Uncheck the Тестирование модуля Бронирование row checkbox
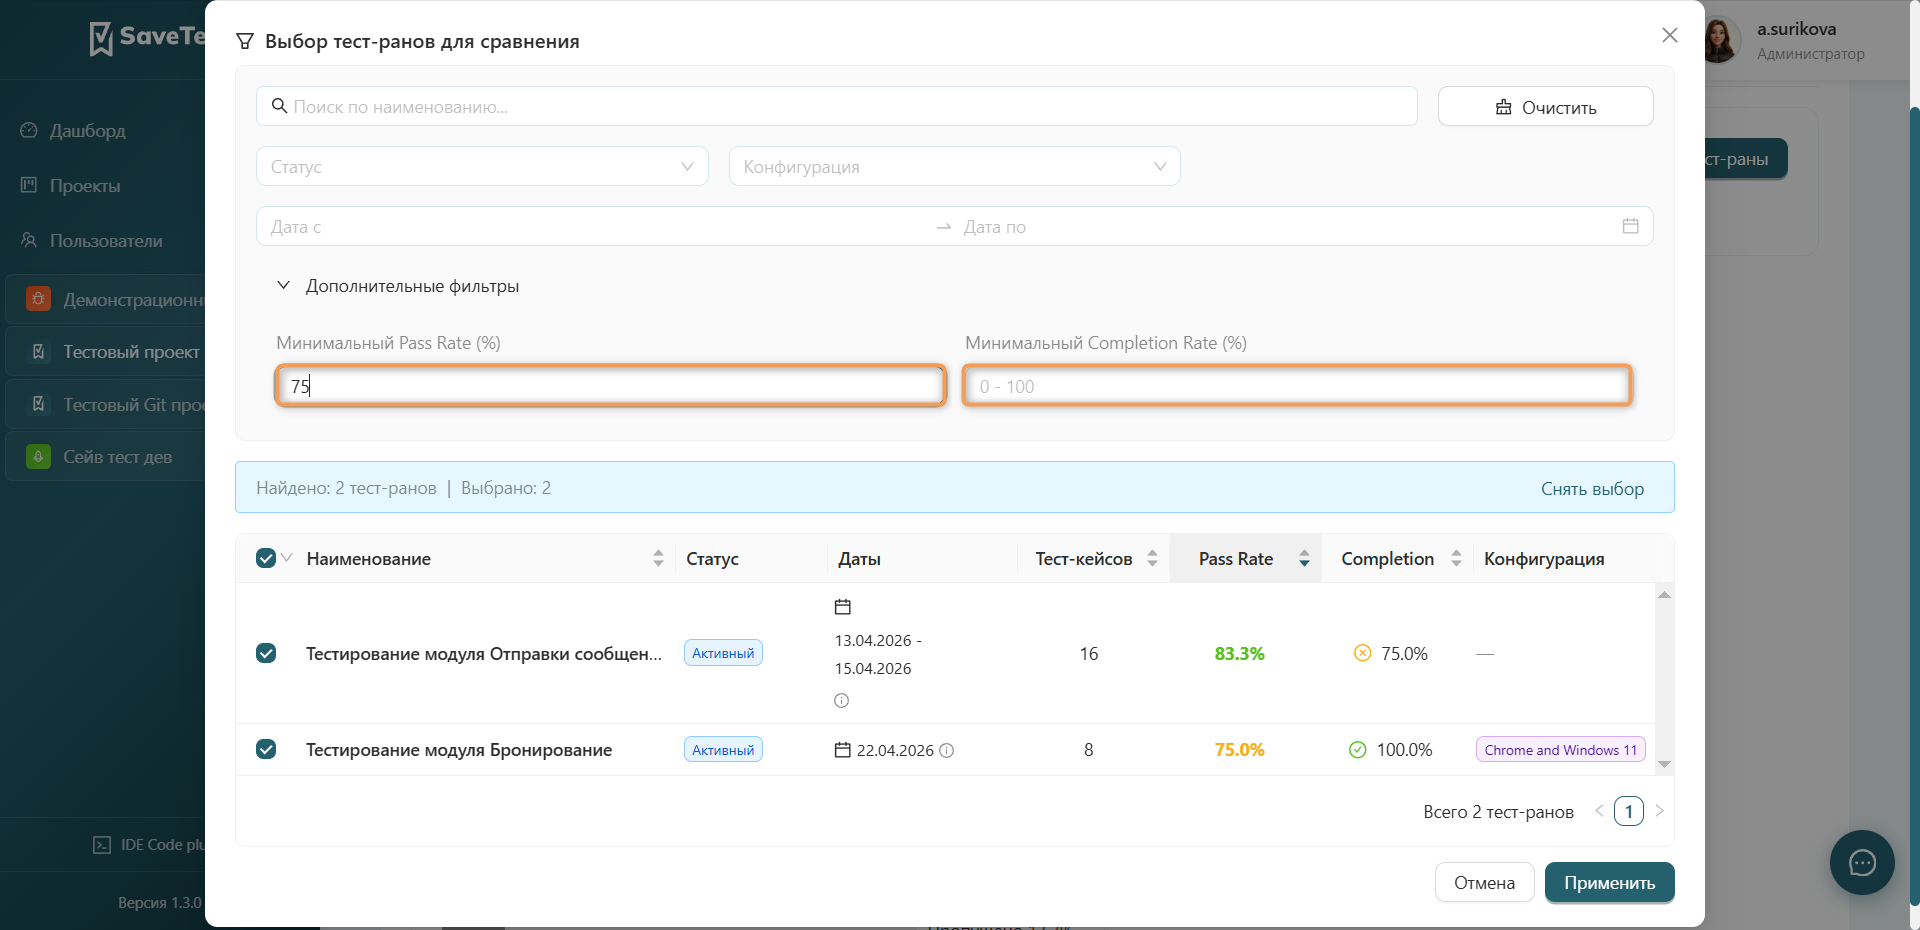This screenshot has height=930, width=1920. click(x=266, y=749)
